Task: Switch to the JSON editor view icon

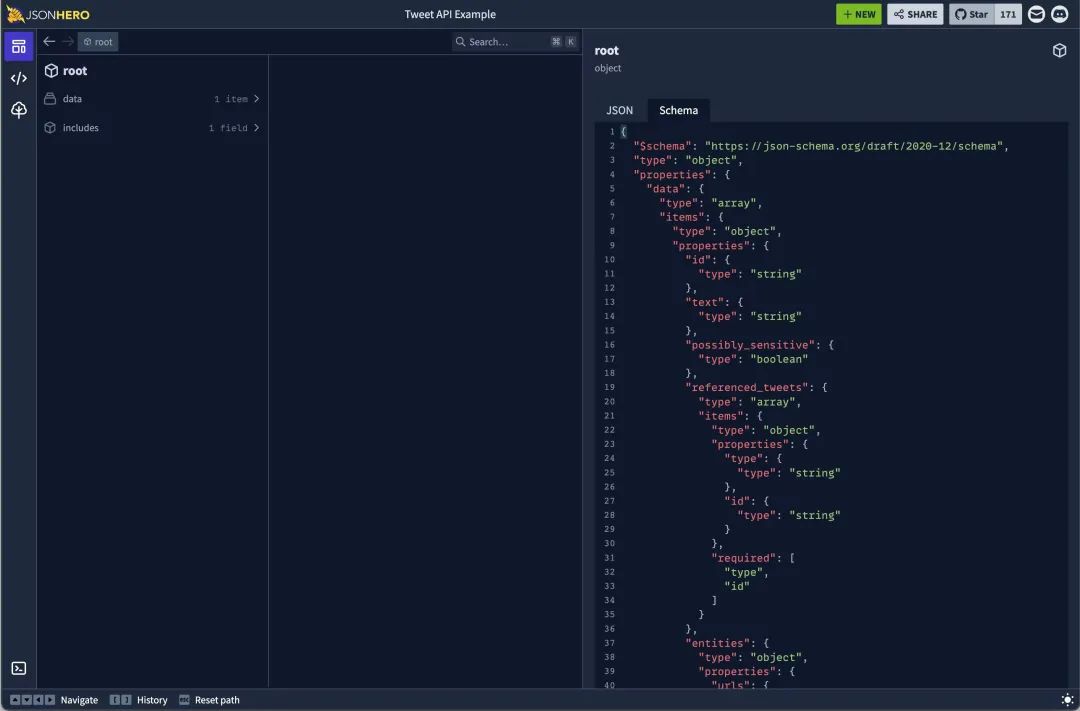Action: (x=18, y=77)
